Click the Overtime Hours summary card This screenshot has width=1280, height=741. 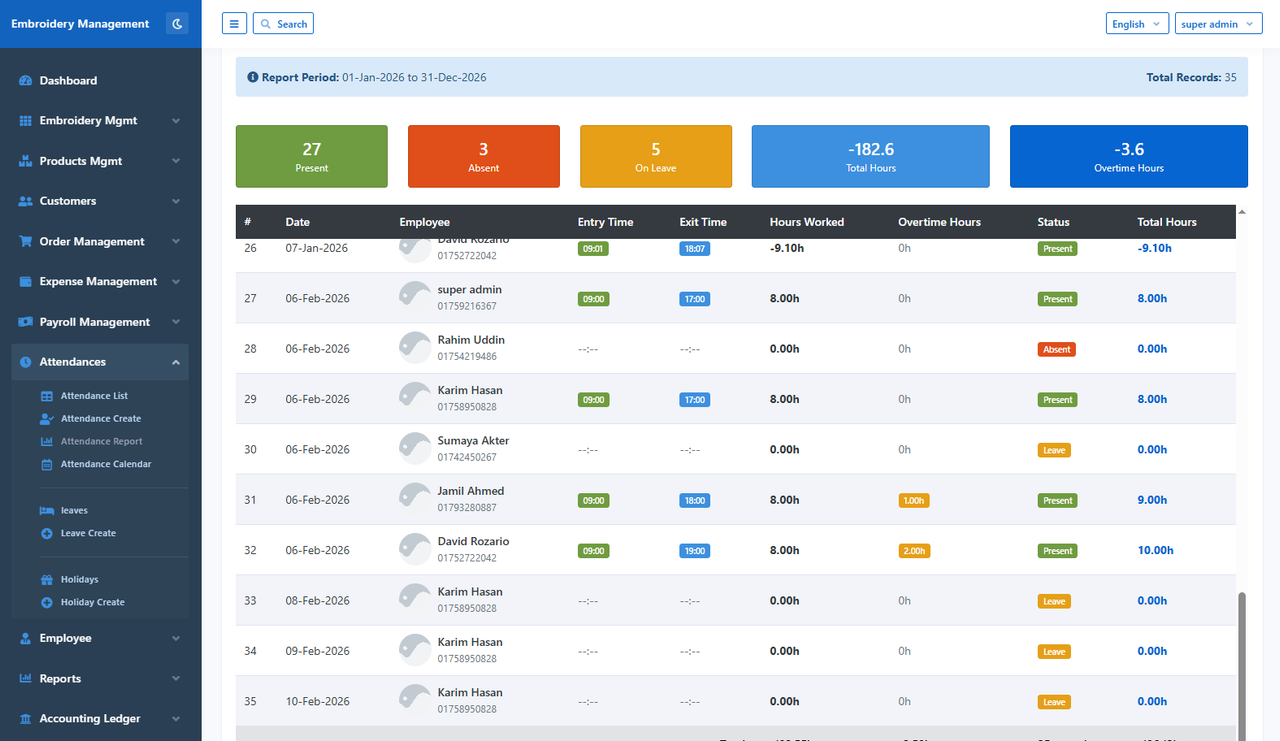click(x=1129, y=156)
